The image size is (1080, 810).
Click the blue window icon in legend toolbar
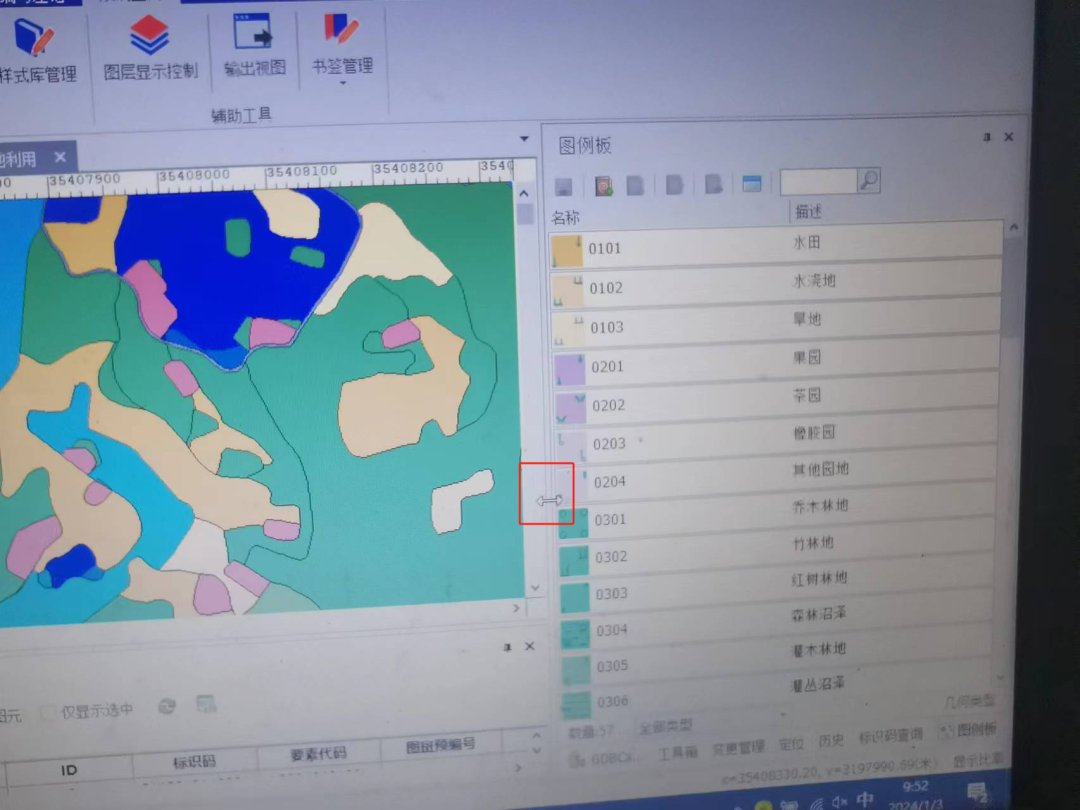click(x=751, y=184)
